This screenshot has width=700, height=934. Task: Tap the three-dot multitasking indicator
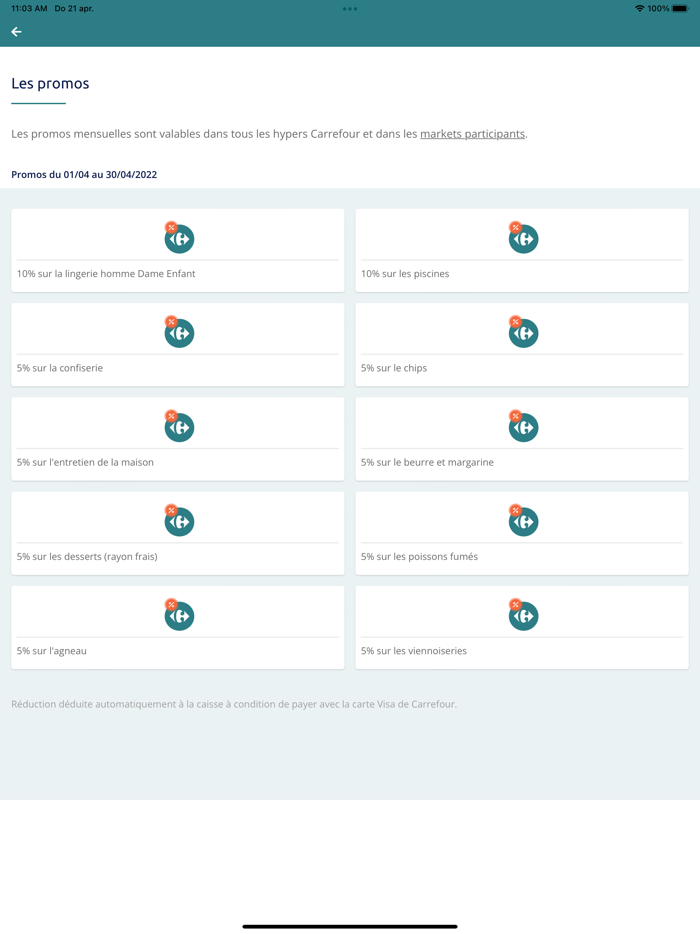coord(350,8)
